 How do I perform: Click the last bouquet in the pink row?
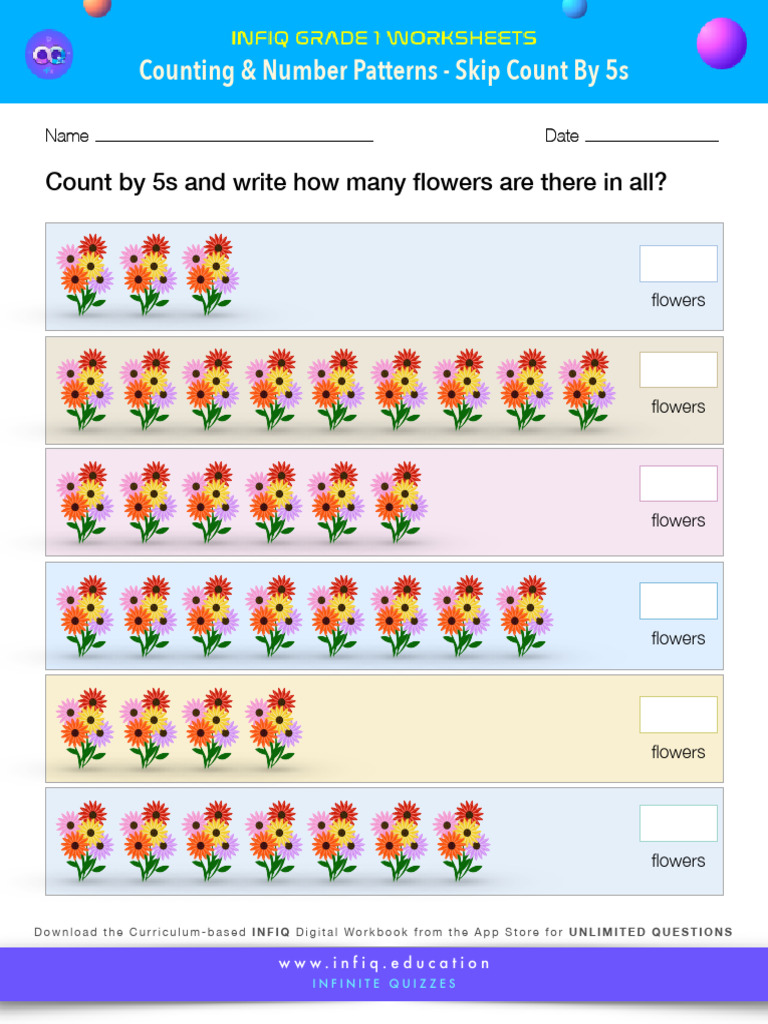click(398, 502)
